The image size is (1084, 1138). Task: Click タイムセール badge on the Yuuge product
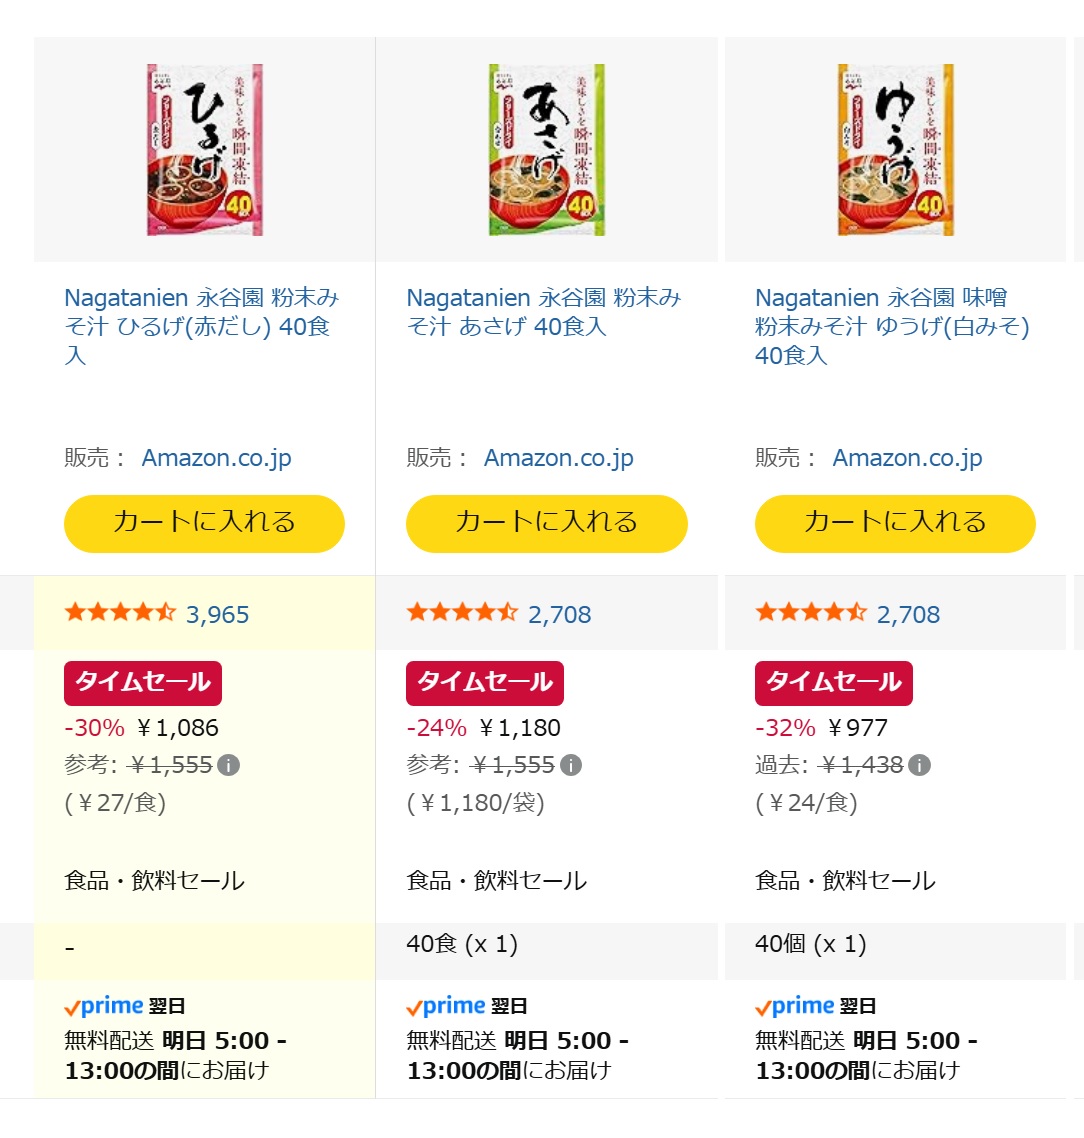point(833,683)
